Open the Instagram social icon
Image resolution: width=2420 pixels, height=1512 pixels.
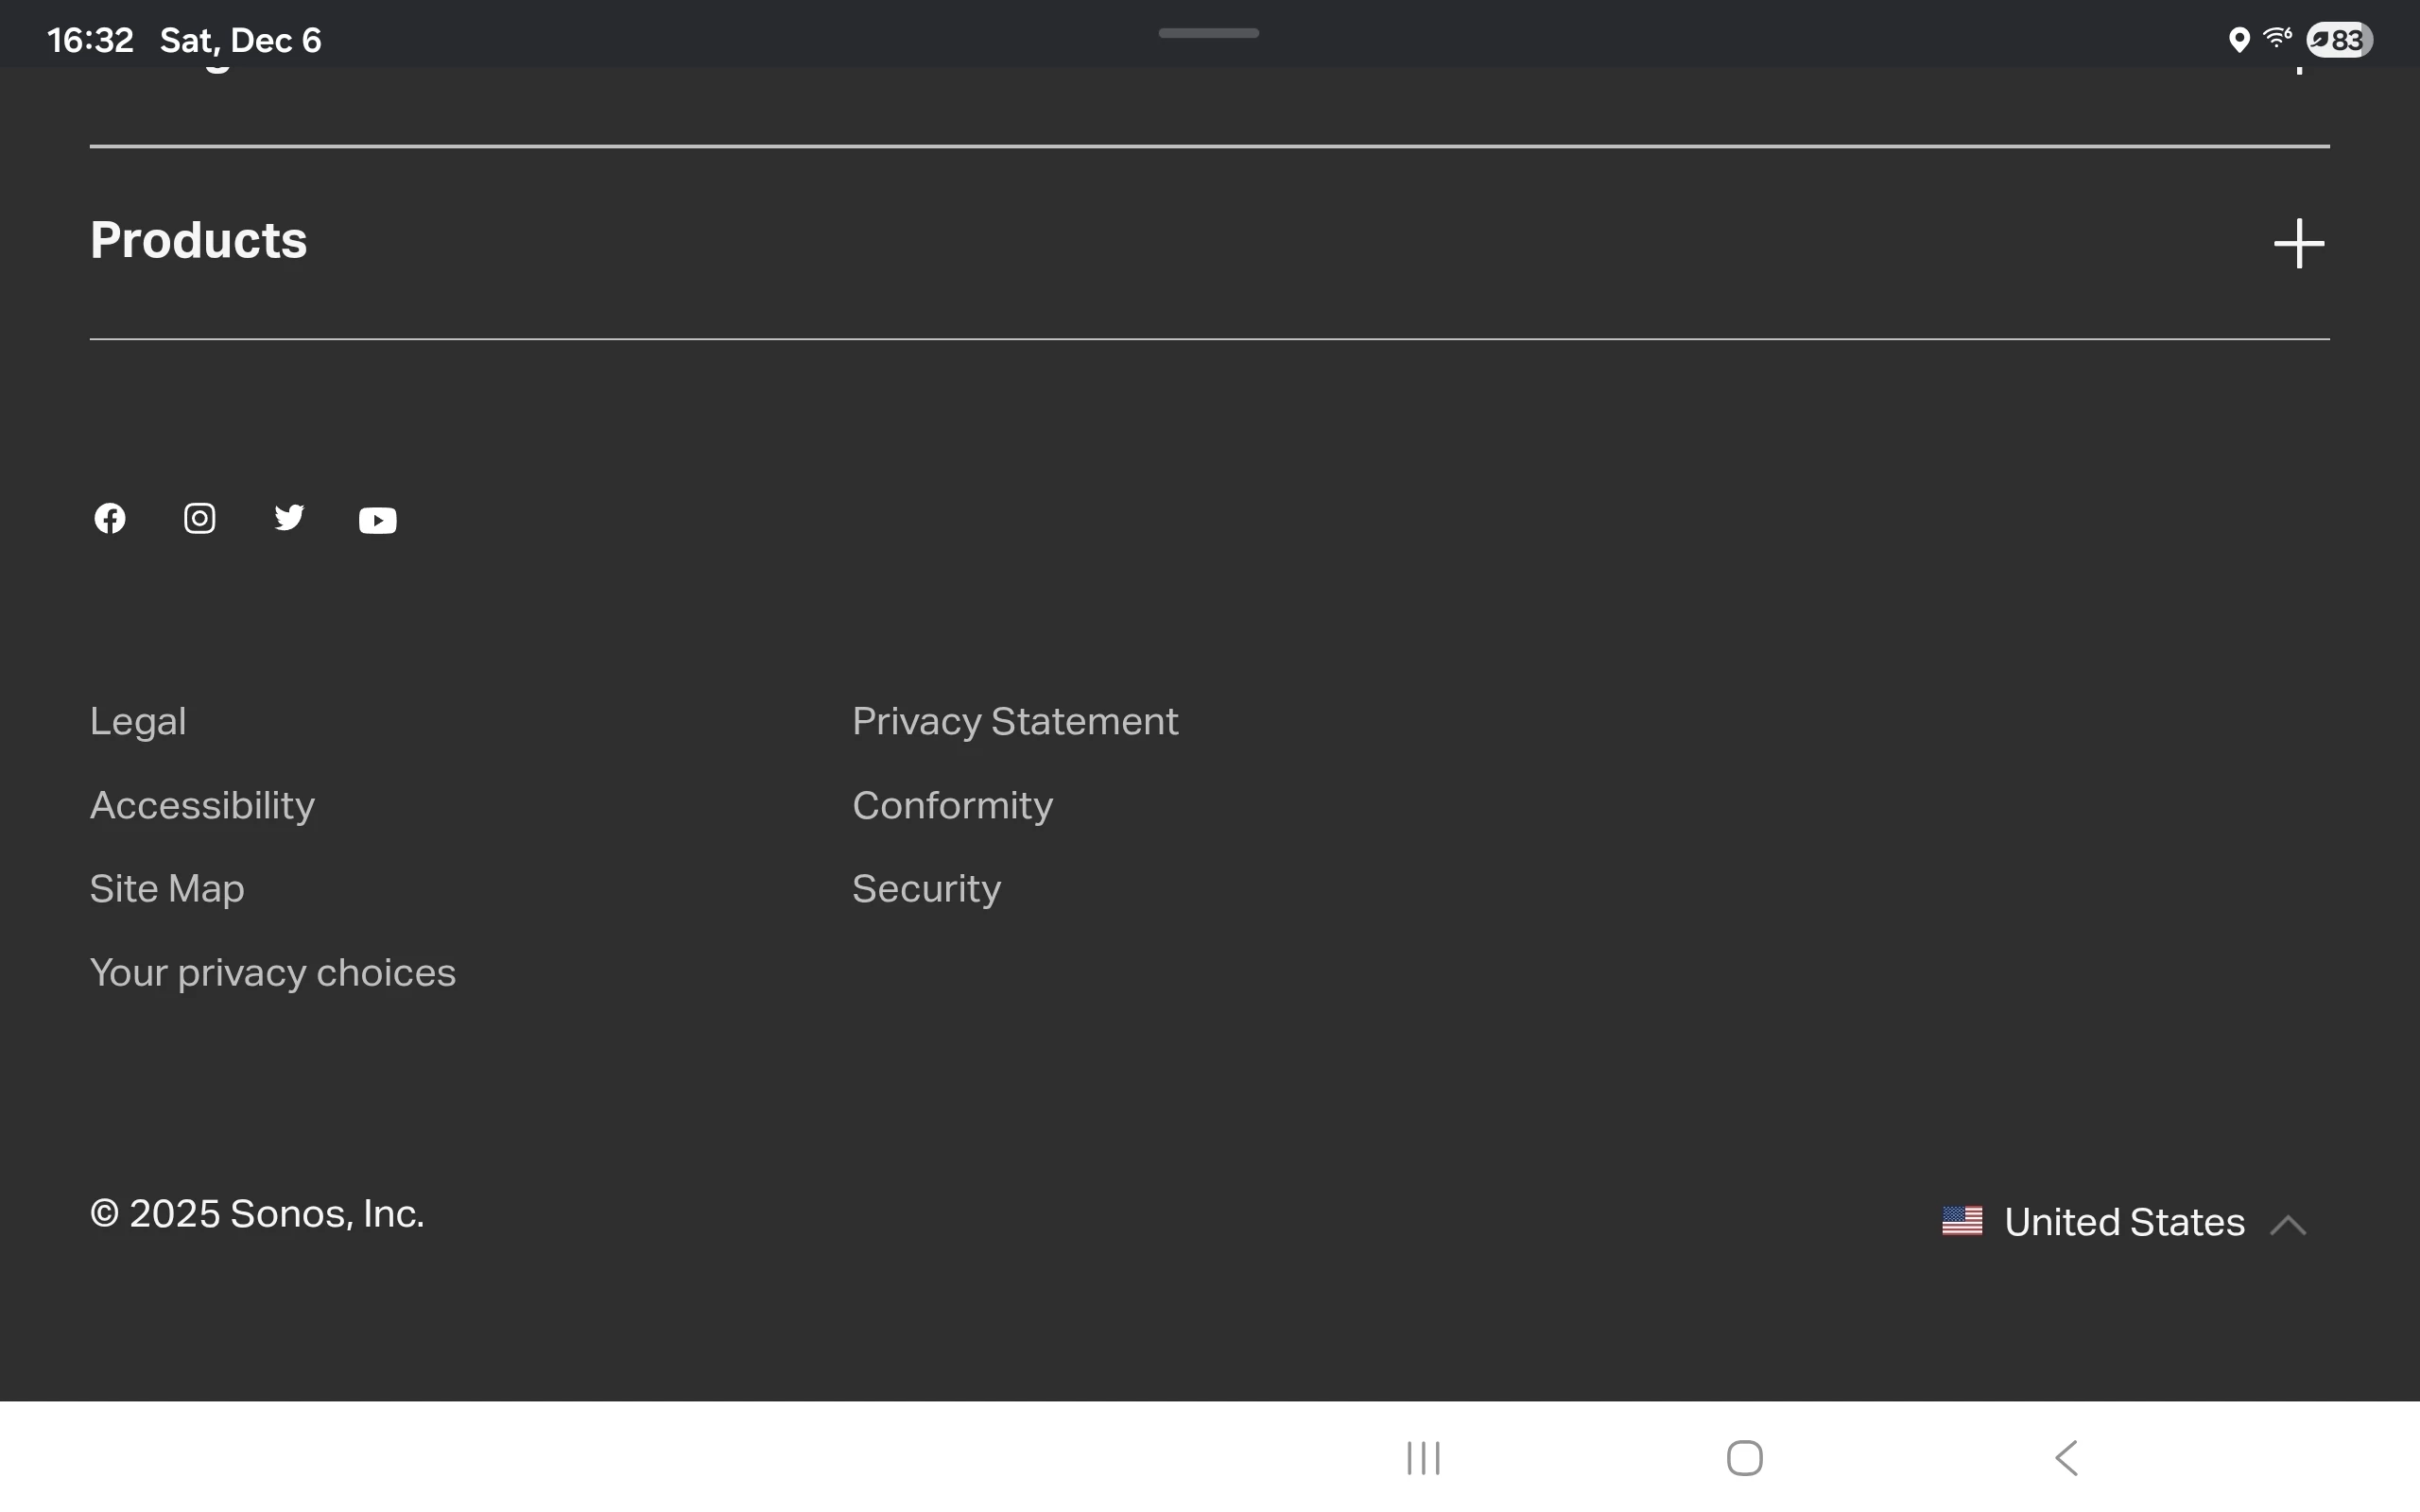pyautogui.click(x=199, y=518)
